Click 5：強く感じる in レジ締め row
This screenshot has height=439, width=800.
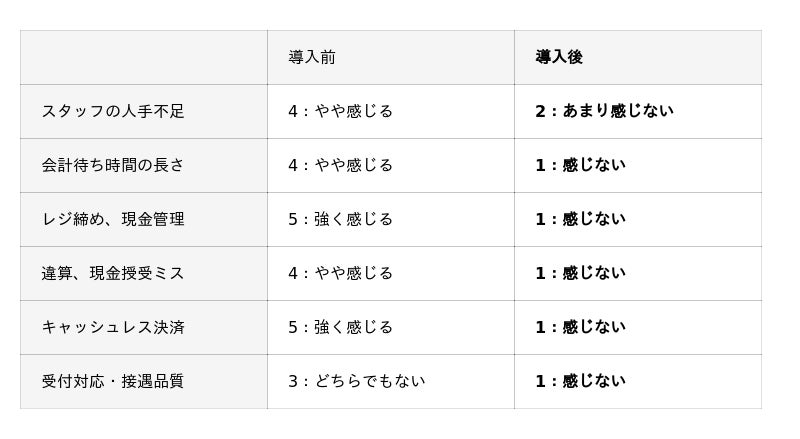click(340, 219)
